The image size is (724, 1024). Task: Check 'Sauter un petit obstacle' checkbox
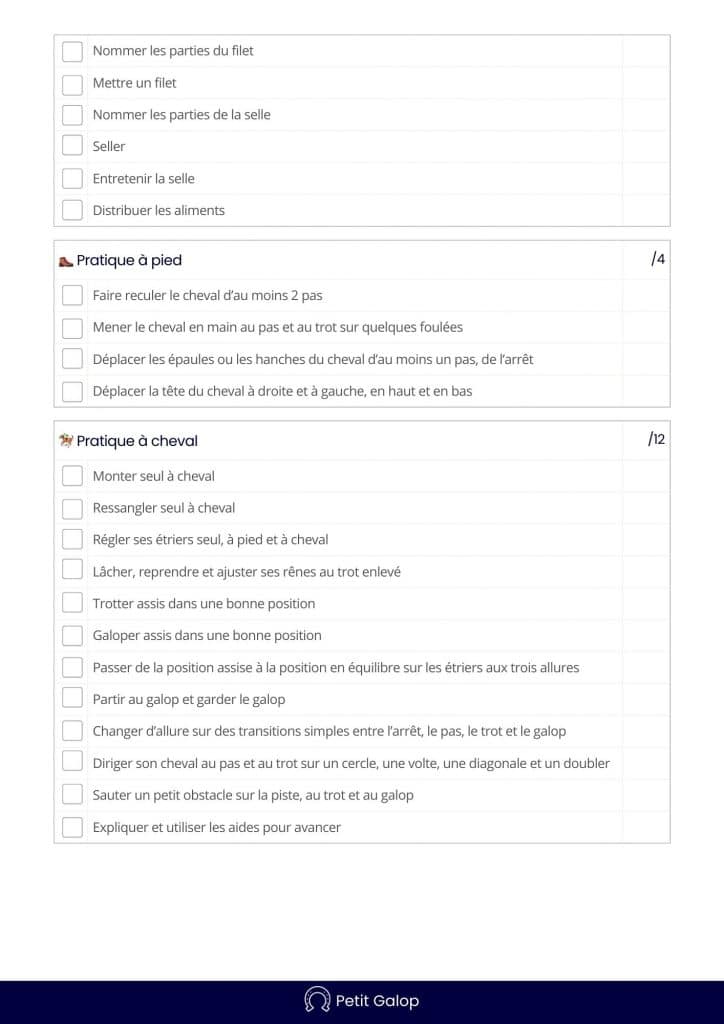pos(72,795)
